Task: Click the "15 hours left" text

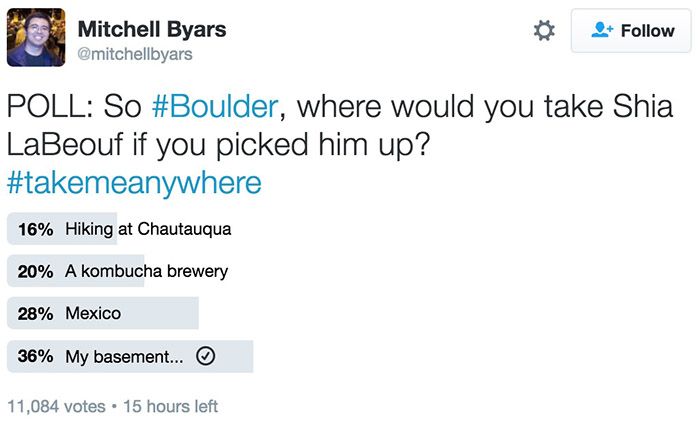Action: coord(167,406)
